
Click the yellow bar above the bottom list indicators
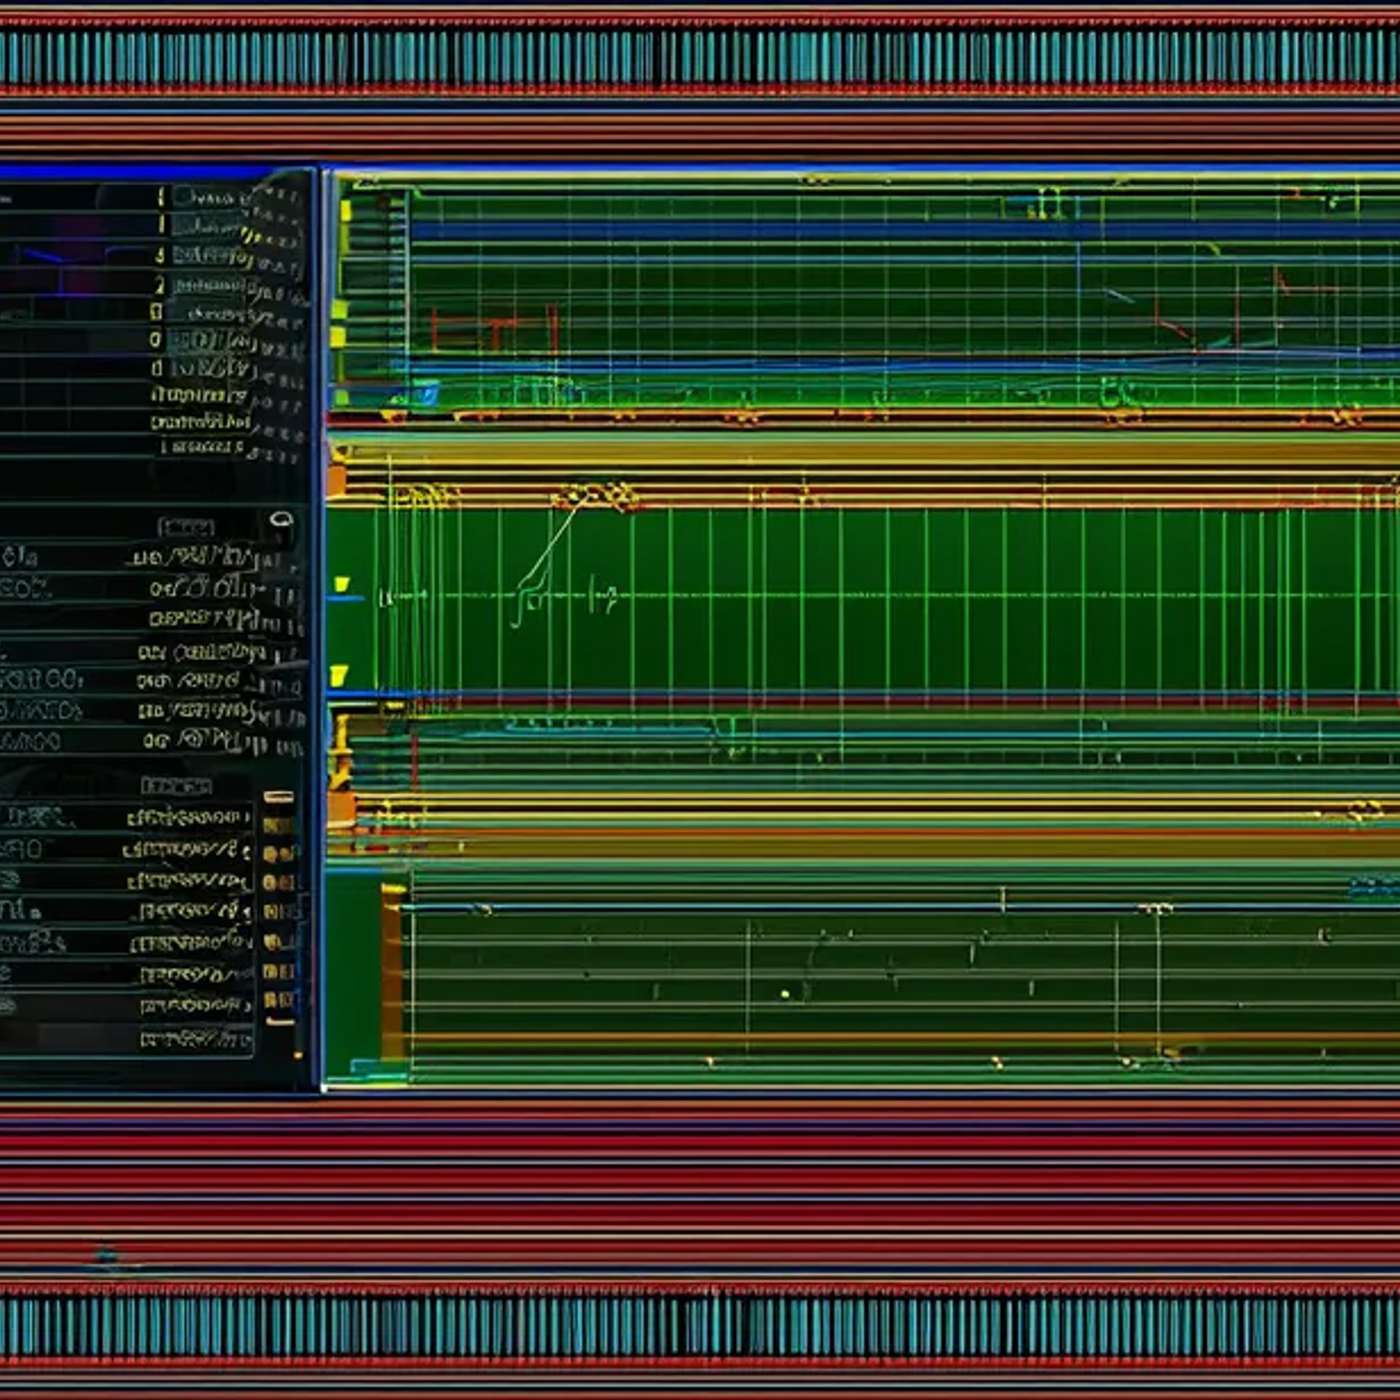click(278, 797)
